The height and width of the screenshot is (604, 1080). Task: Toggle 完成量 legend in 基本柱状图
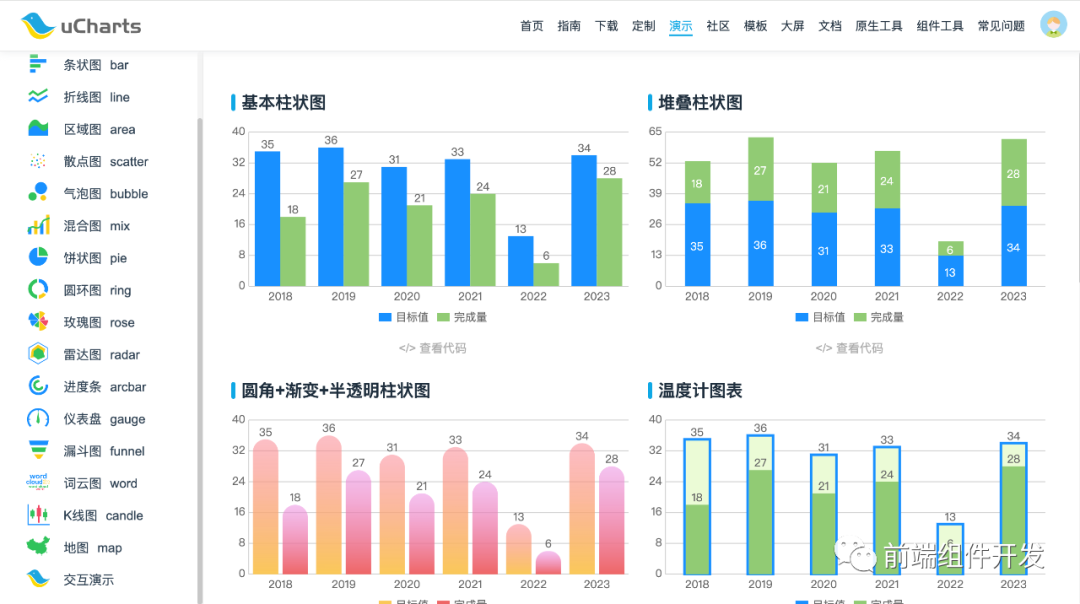coord(462,317)
